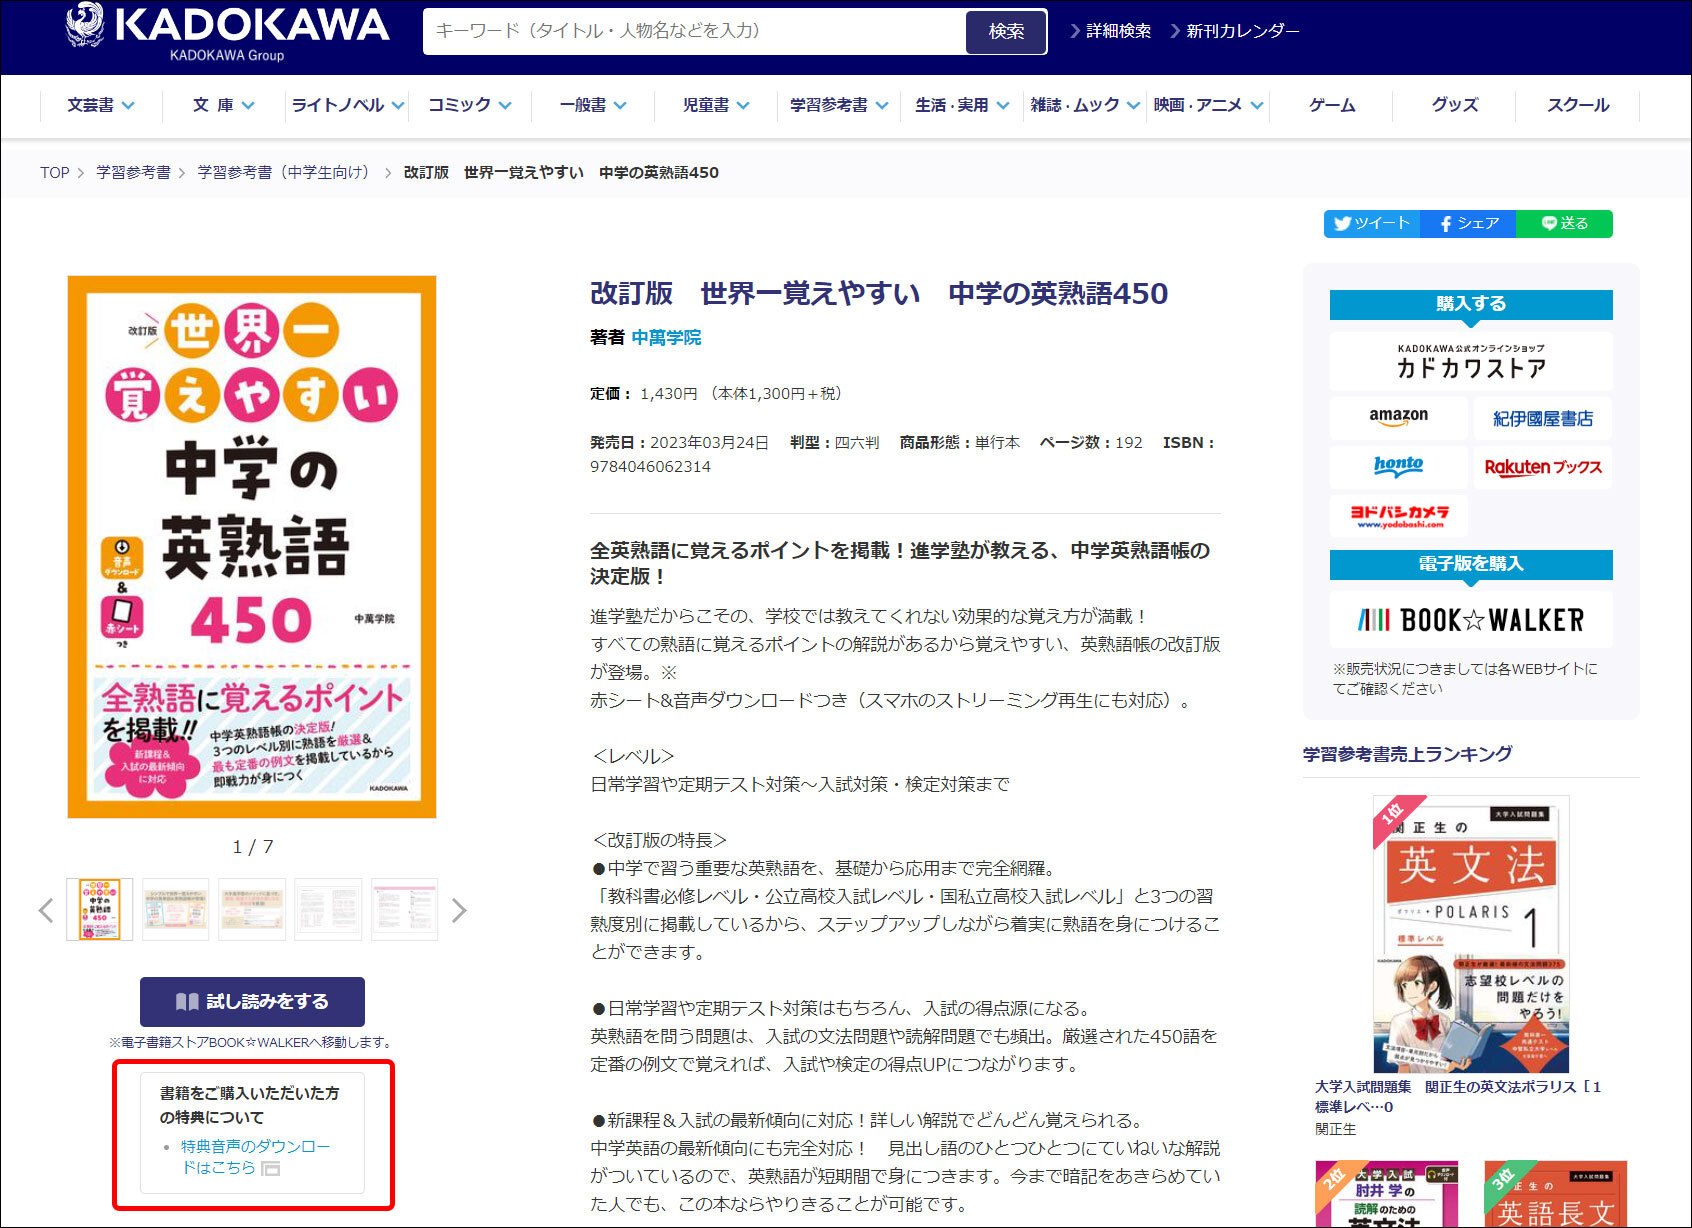Click author link 中萬学院
Viewport: 1692px width, 1228px height.
click(666, 338)
